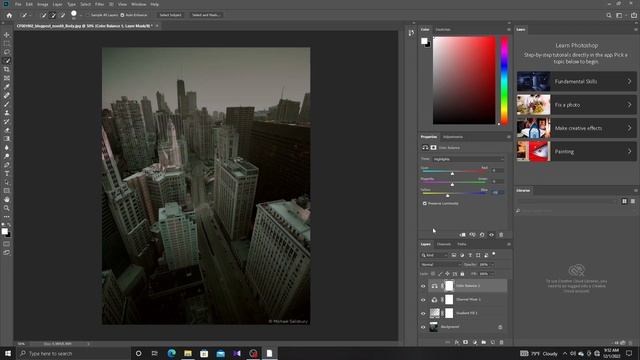The width and height of the screenshot is (640, 360).
Task: Select the Hand tool
Action: (x=7, y=200)
